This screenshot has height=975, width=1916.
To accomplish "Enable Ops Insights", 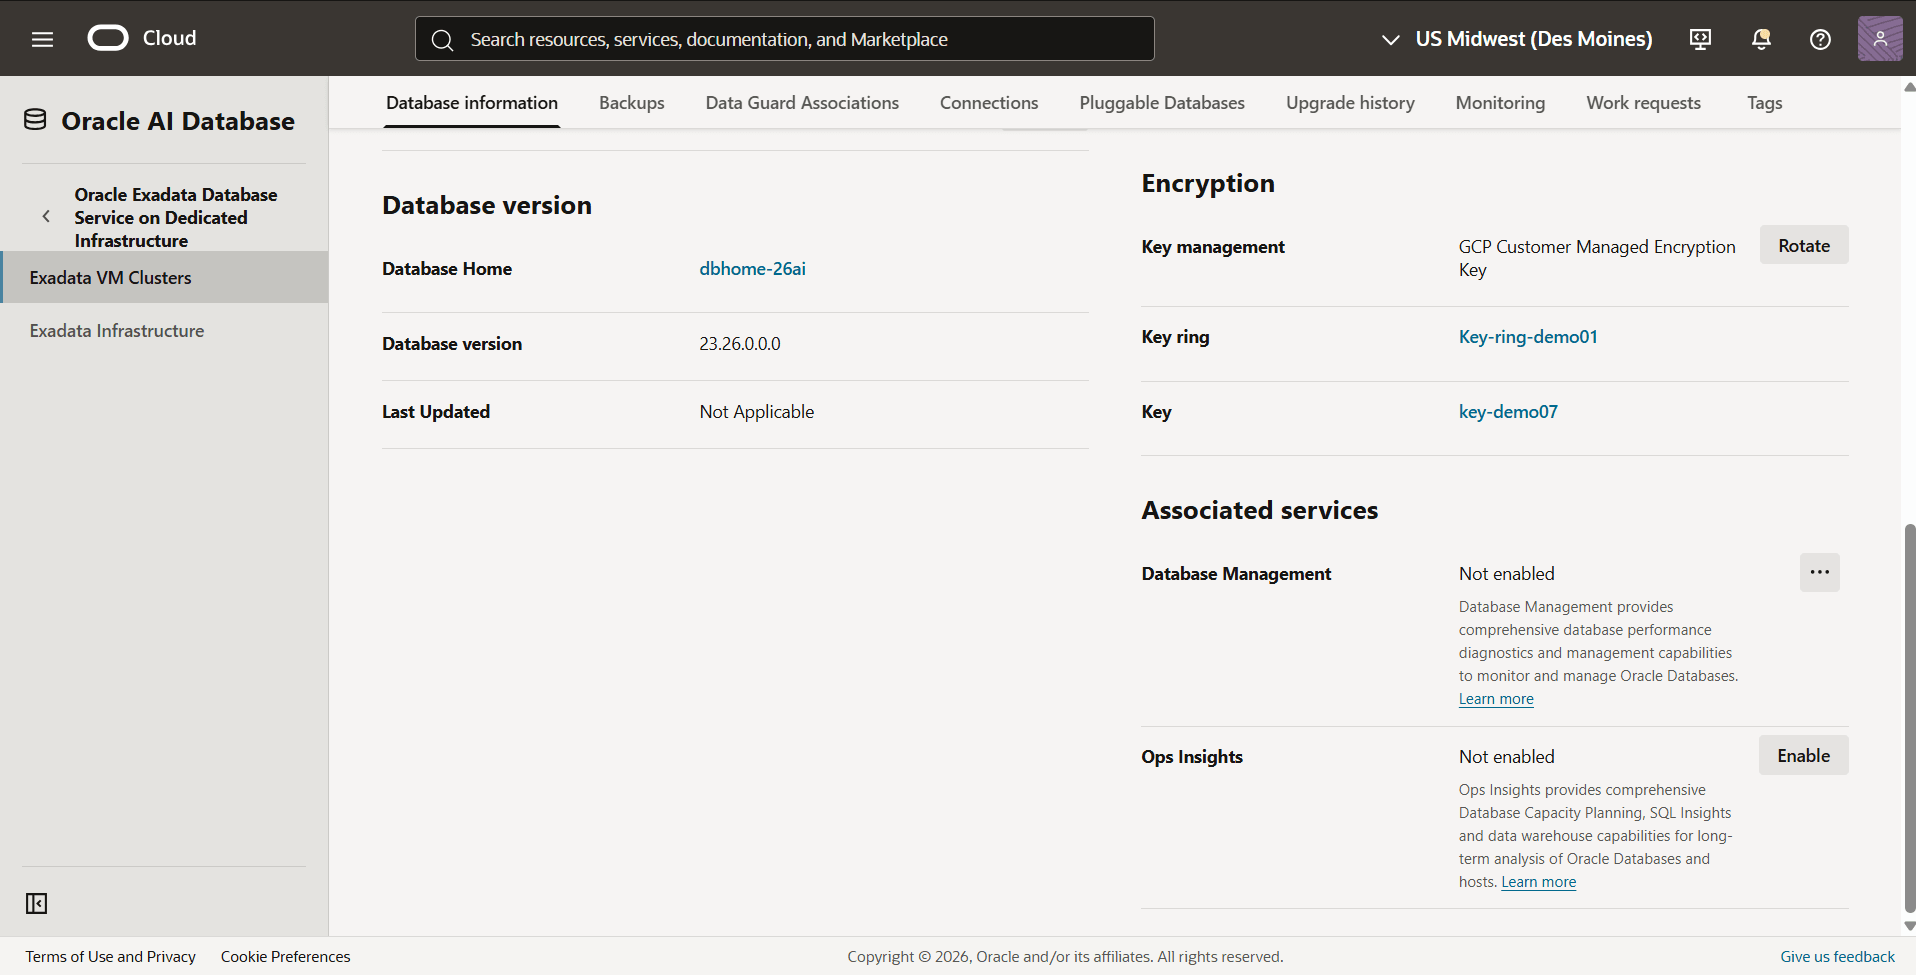I will click(x=1803, y=755).
